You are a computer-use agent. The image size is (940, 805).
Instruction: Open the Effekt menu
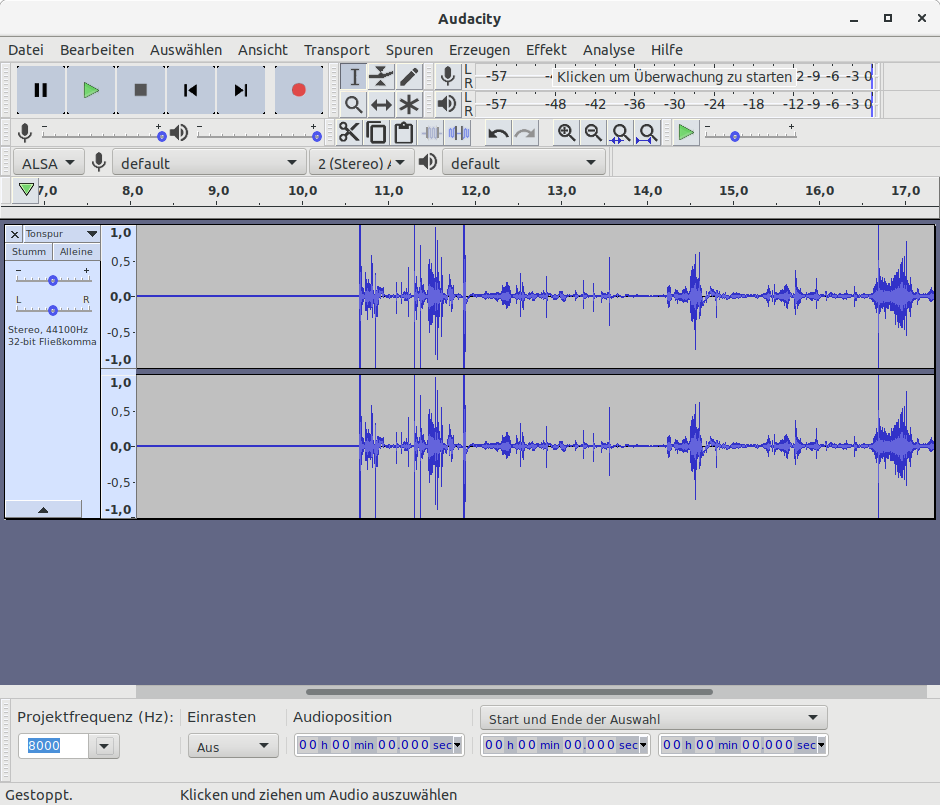point(546,50)
